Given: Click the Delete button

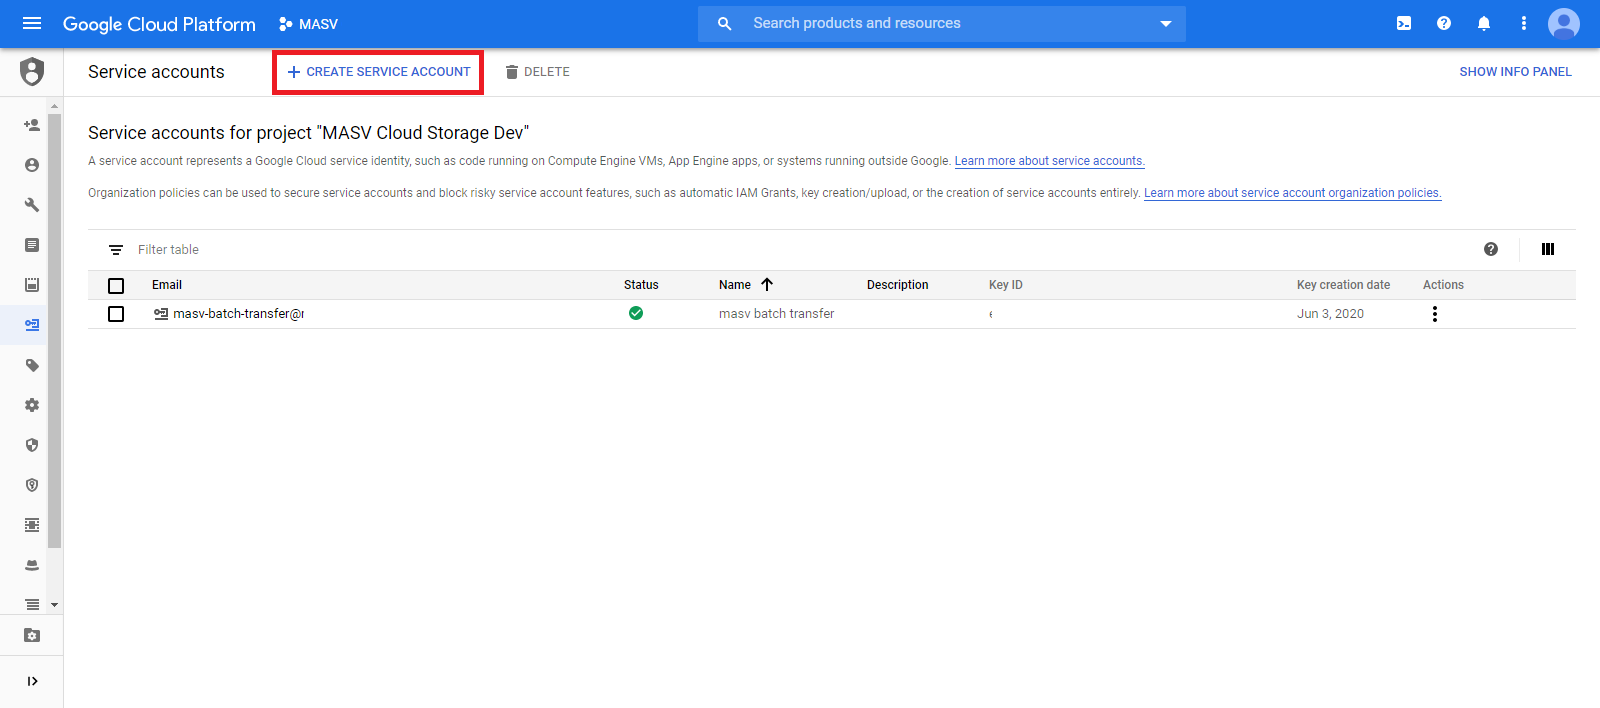Looking at the screenshot, I should 538,72.
